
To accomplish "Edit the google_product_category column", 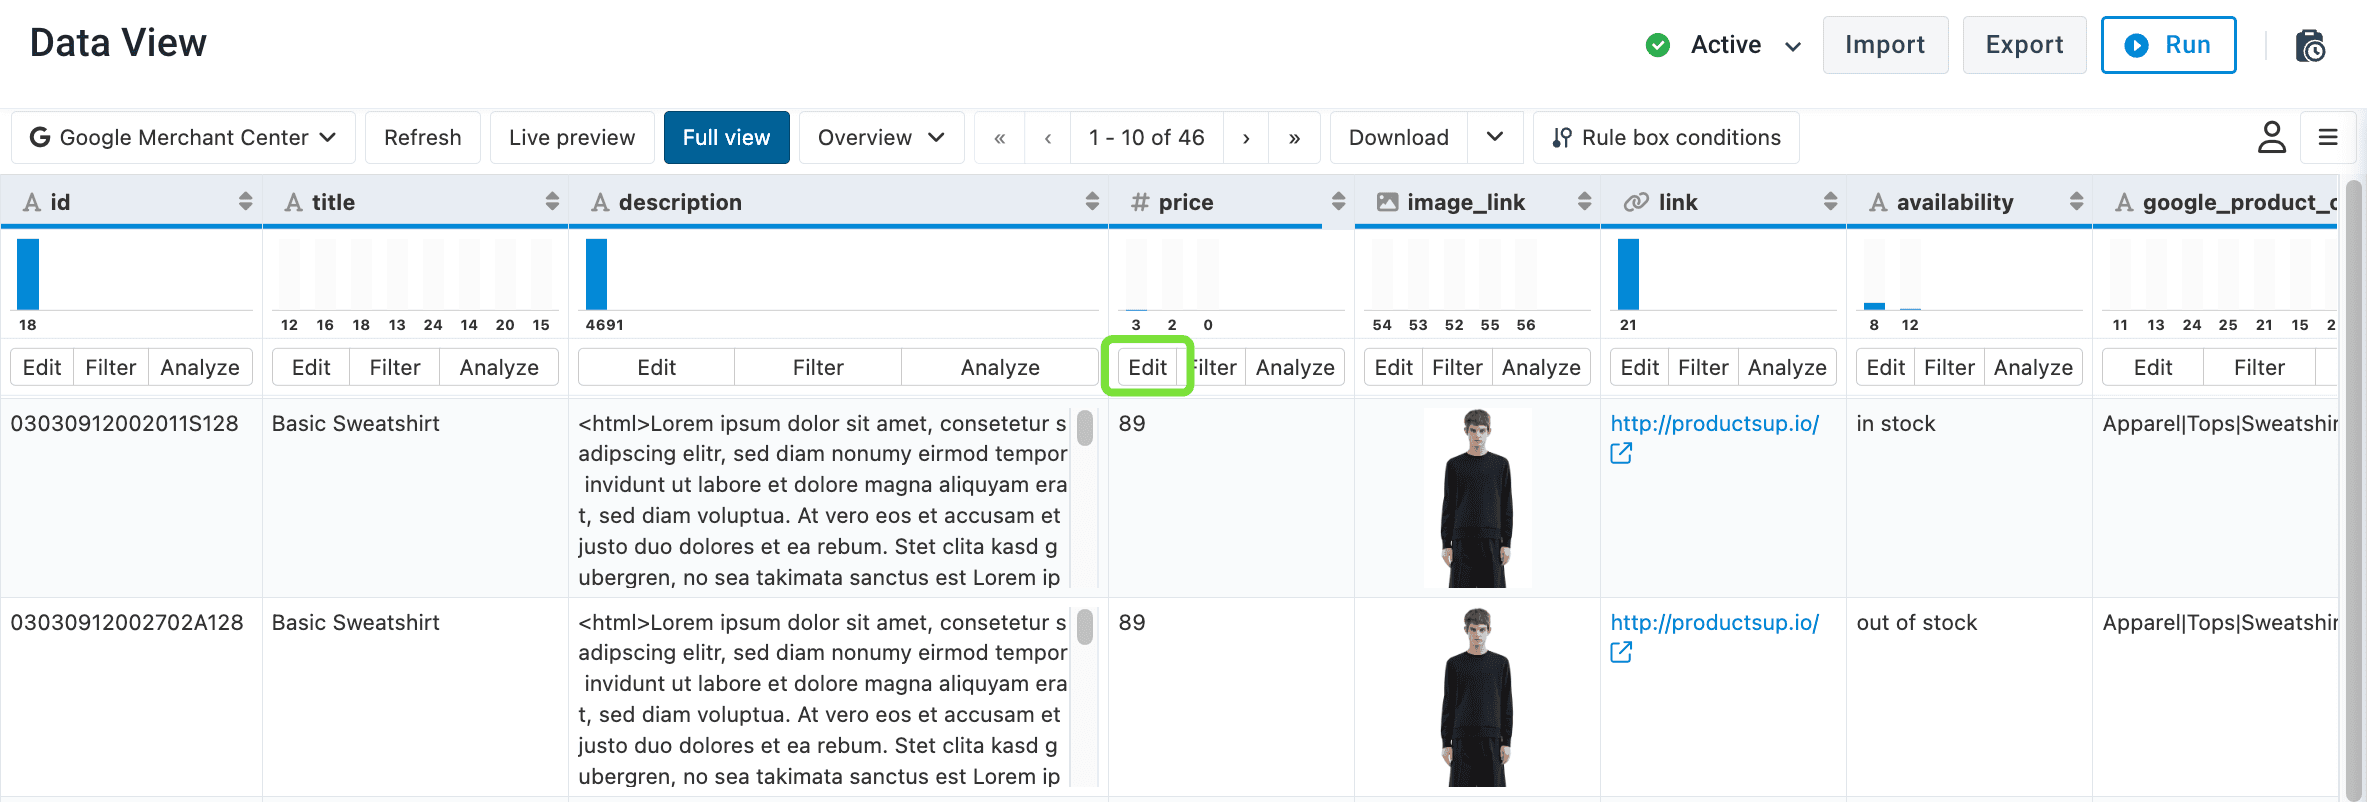I will (x=2153, y=367).
